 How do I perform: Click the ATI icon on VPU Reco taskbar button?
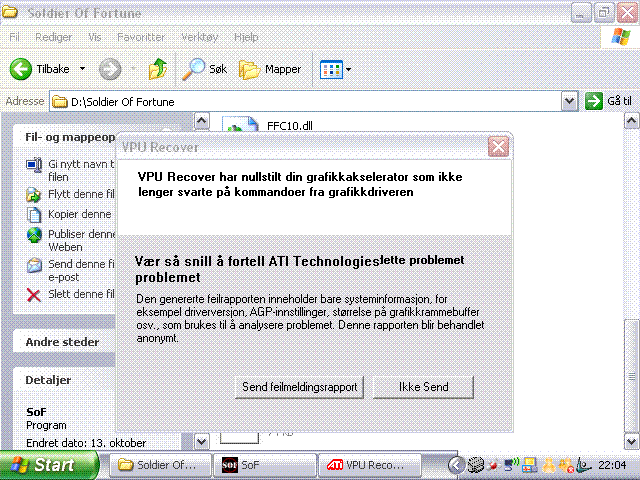tap(335, 464)
